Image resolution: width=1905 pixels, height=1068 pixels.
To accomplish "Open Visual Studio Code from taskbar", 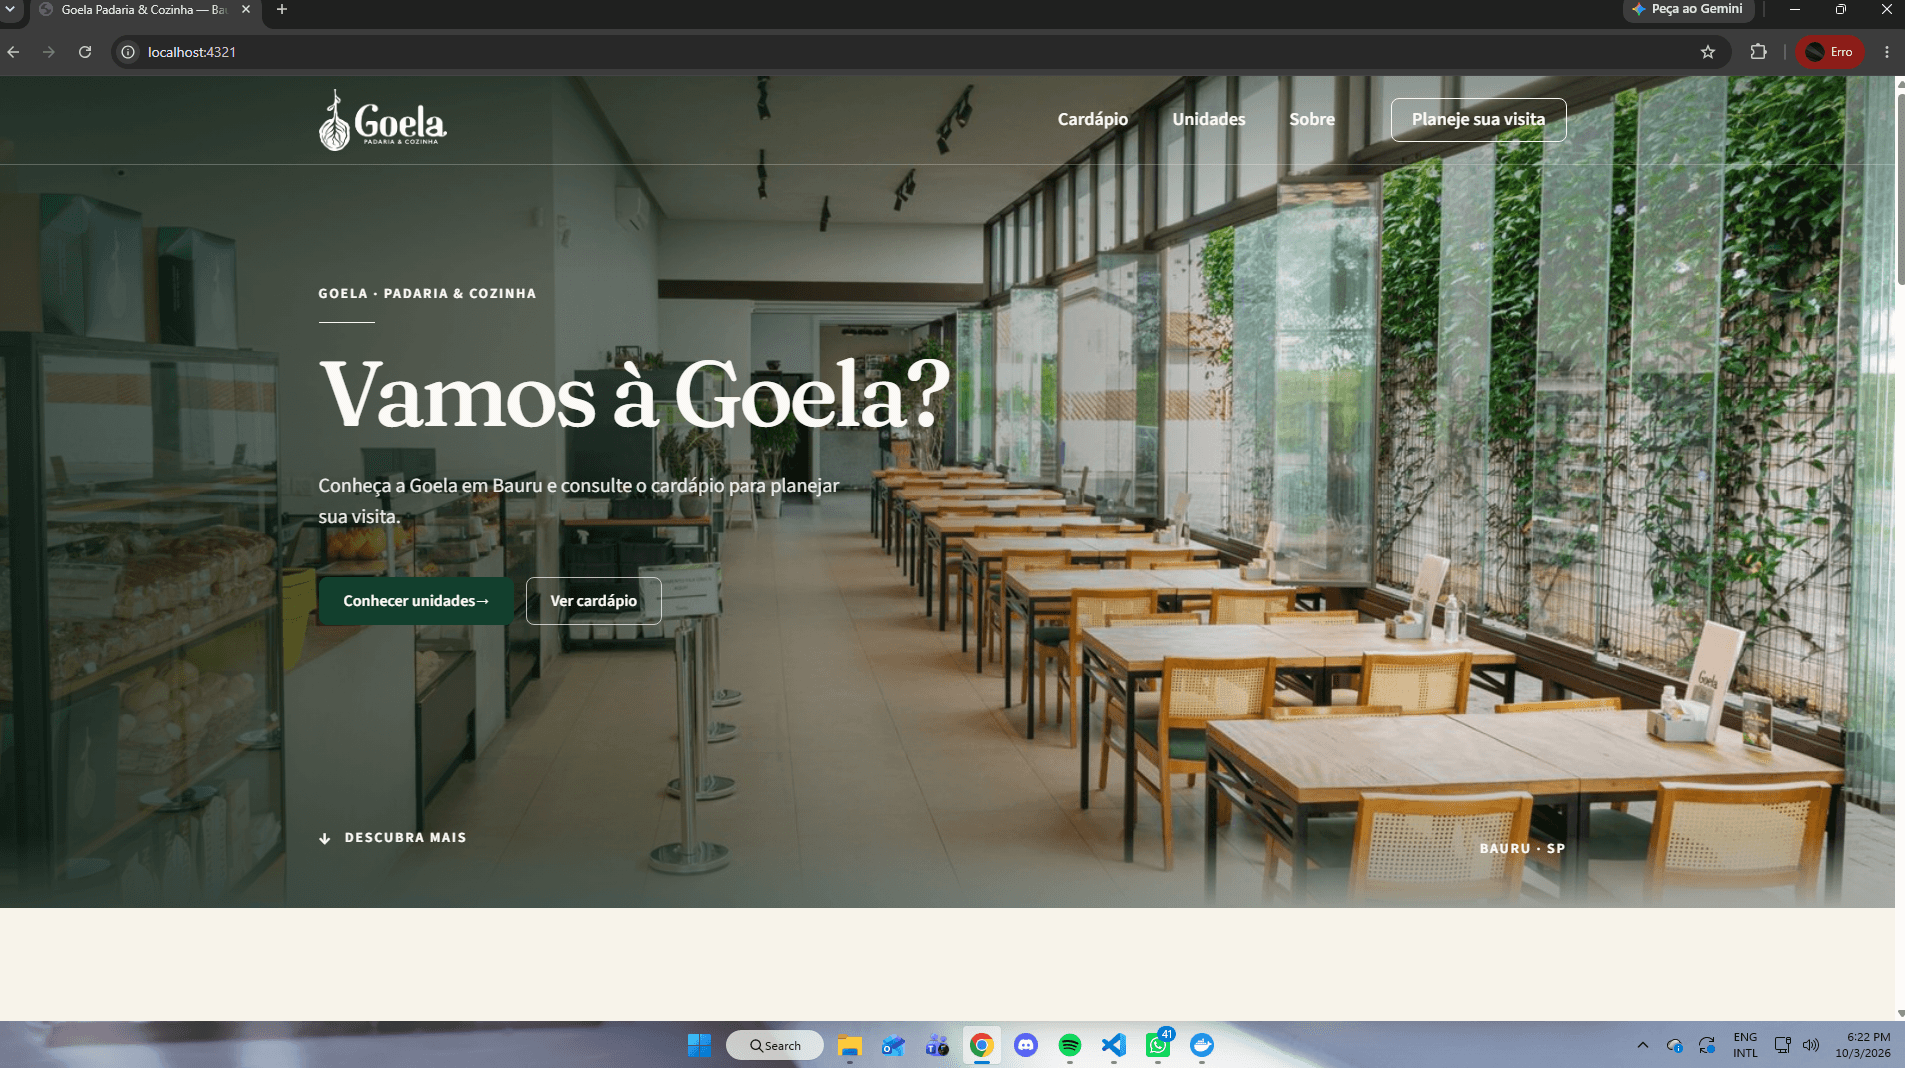I will tap(1114, 1045).
